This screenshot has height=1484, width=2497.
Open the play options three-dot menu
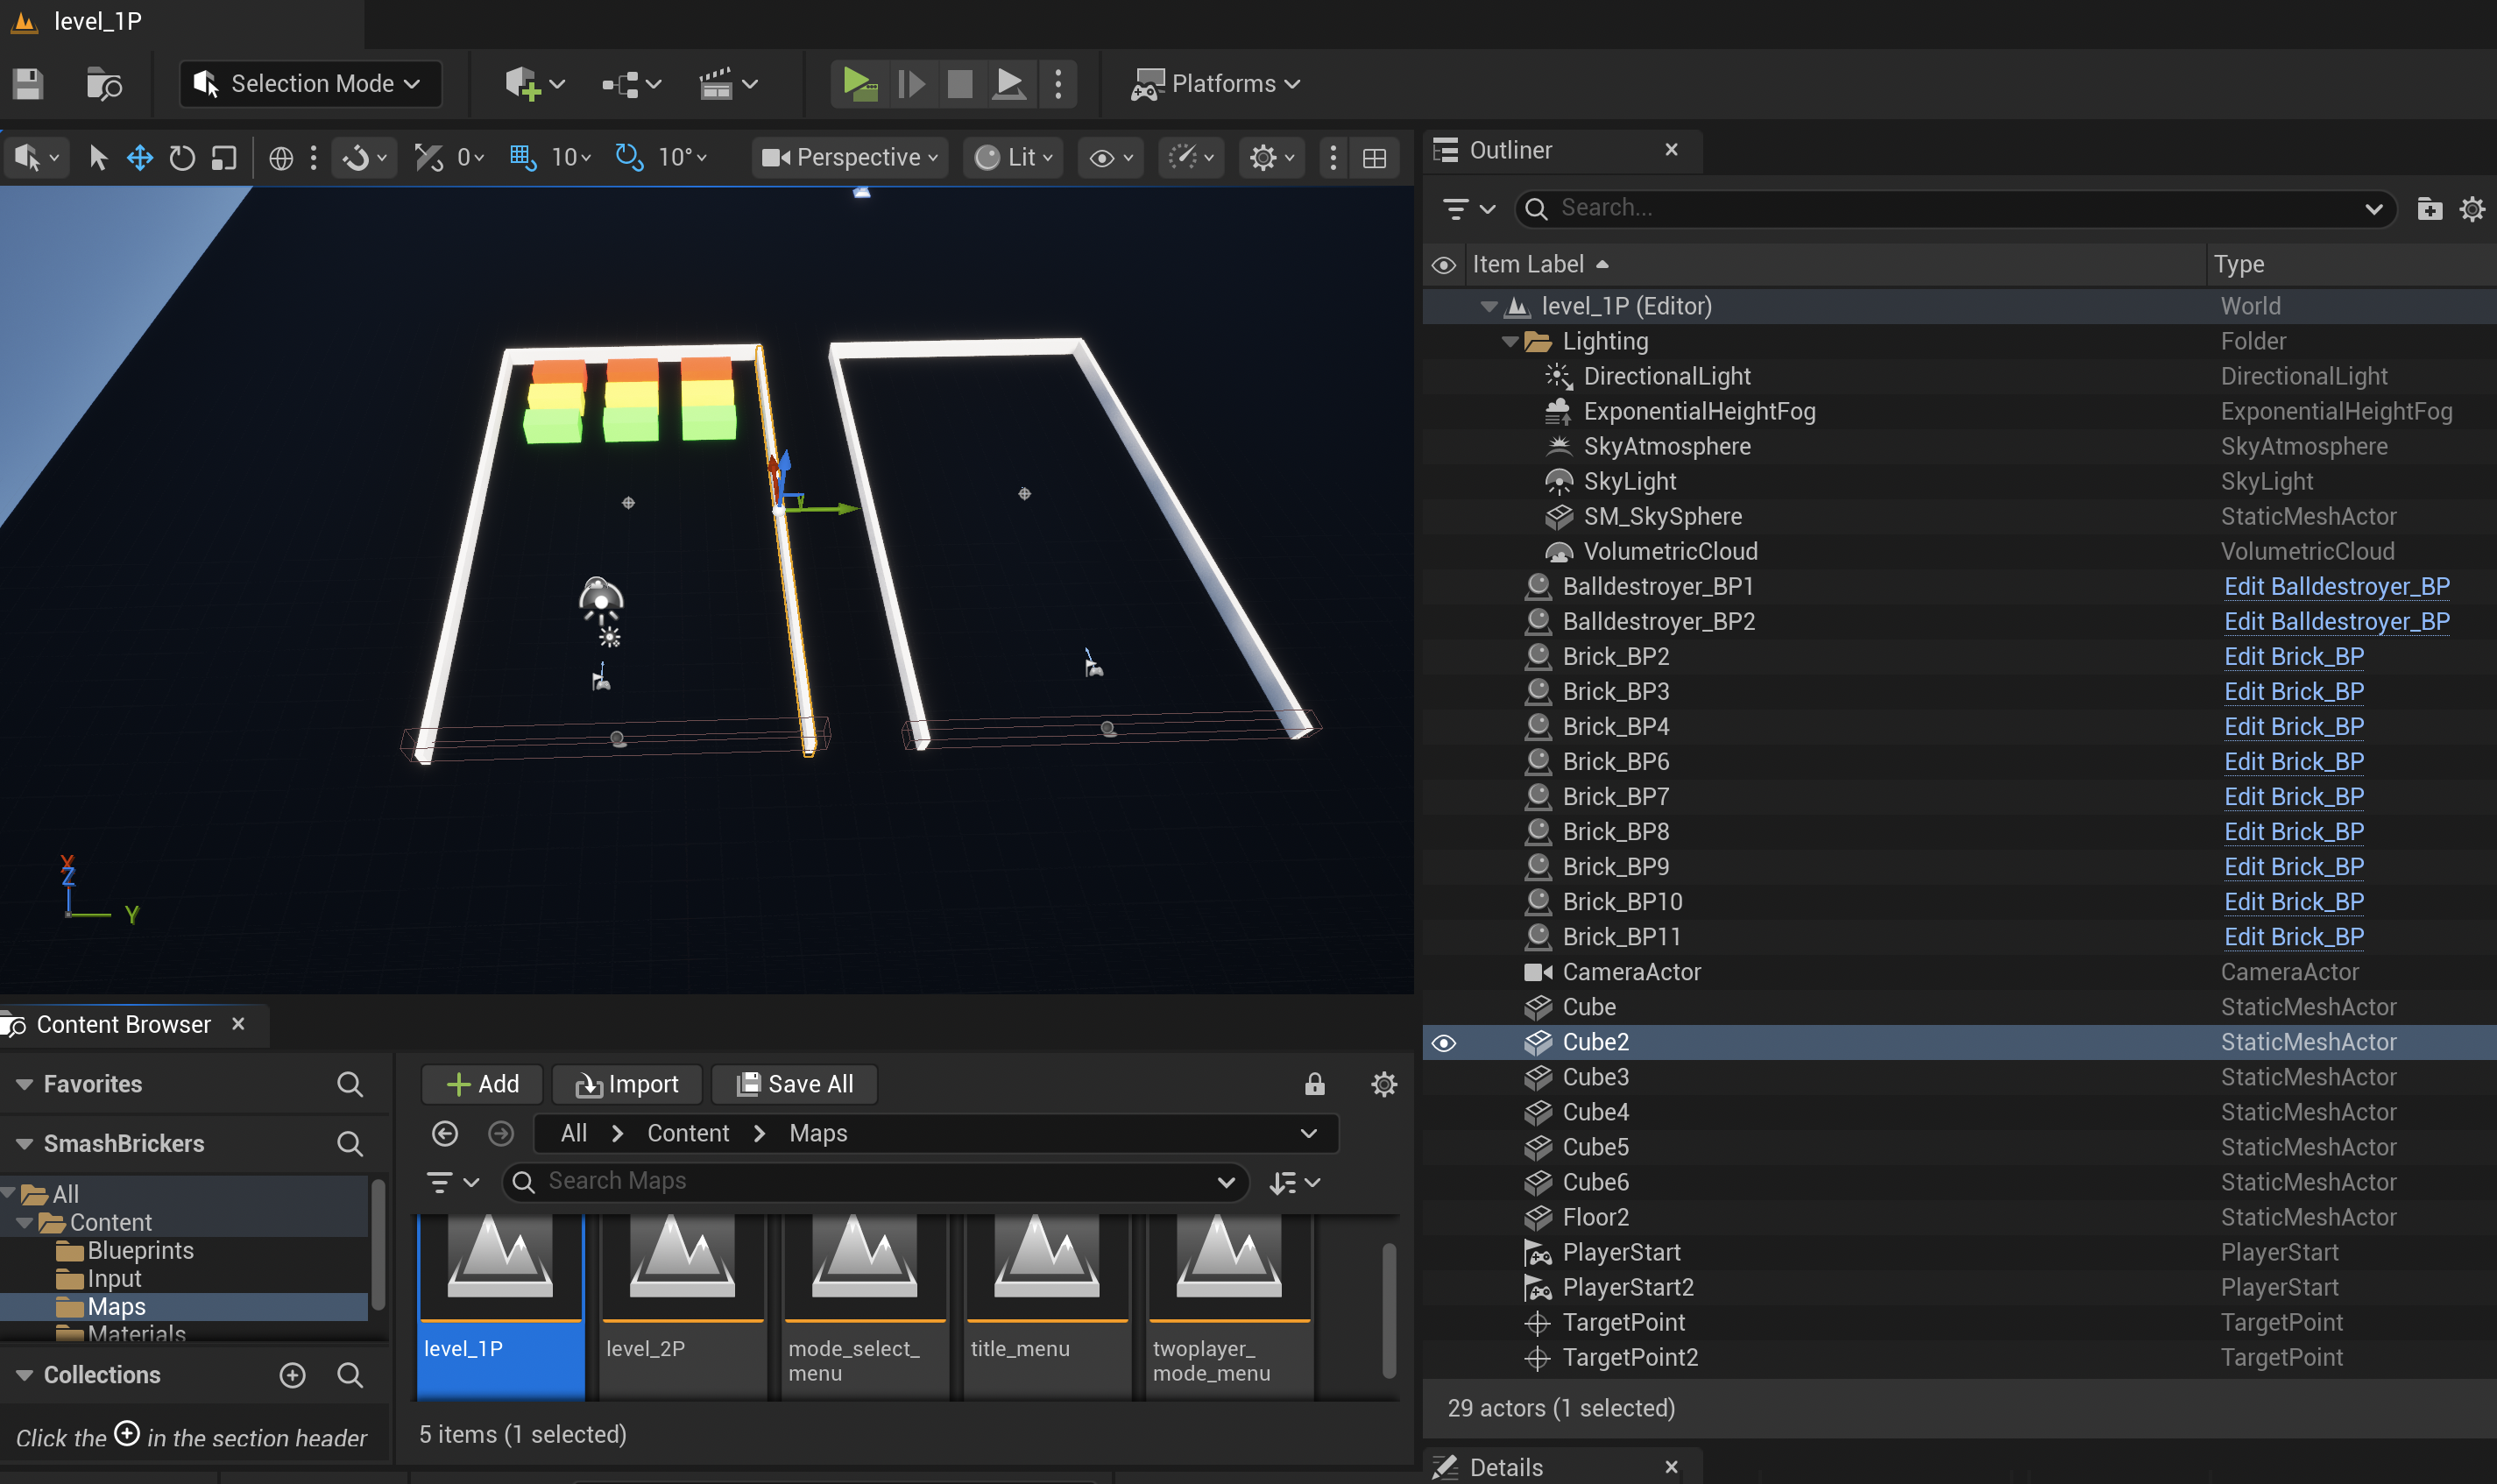[x=1058, y=83]
